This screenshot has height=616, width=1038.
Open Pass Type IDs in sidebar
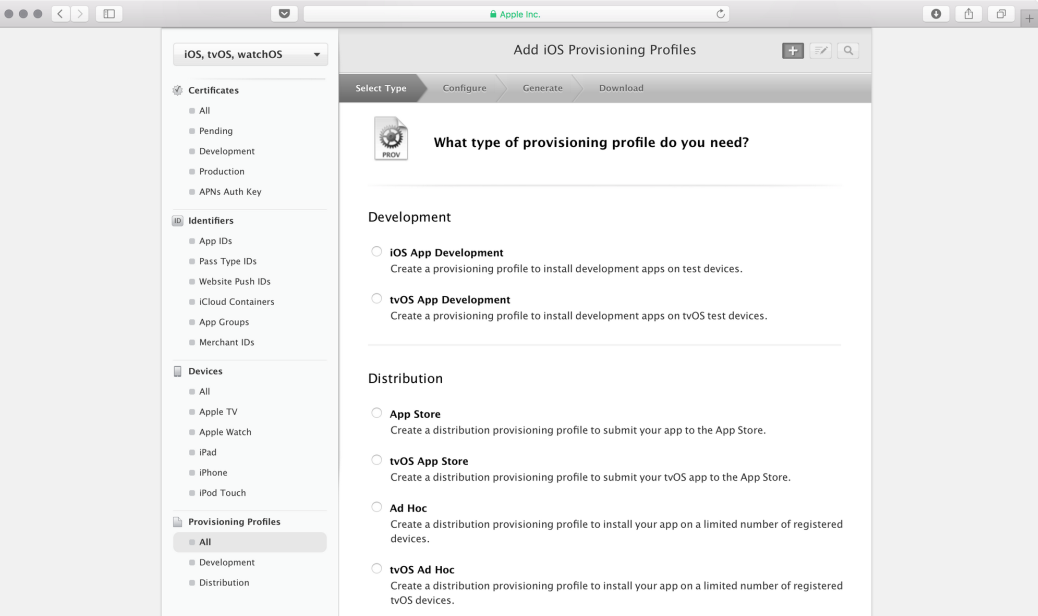point(228,261)
